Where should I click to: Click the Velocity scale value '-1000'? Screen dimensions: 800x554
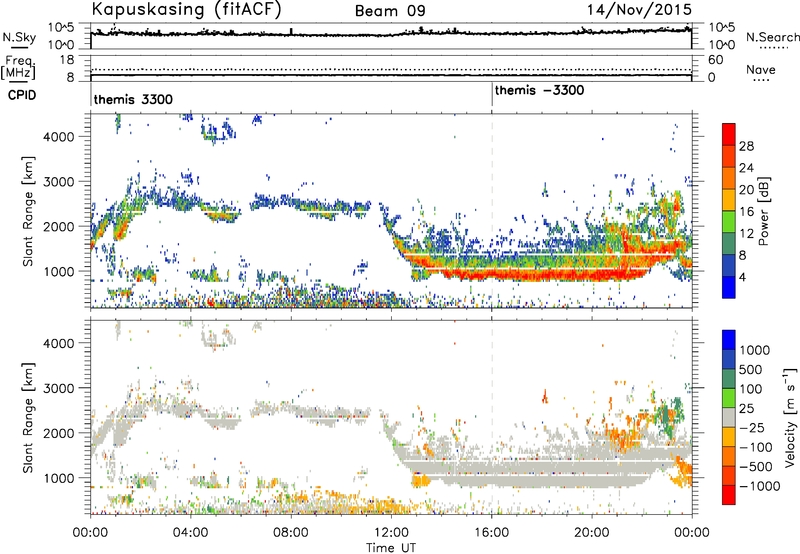pyautogui.click(x=760, y=486)
